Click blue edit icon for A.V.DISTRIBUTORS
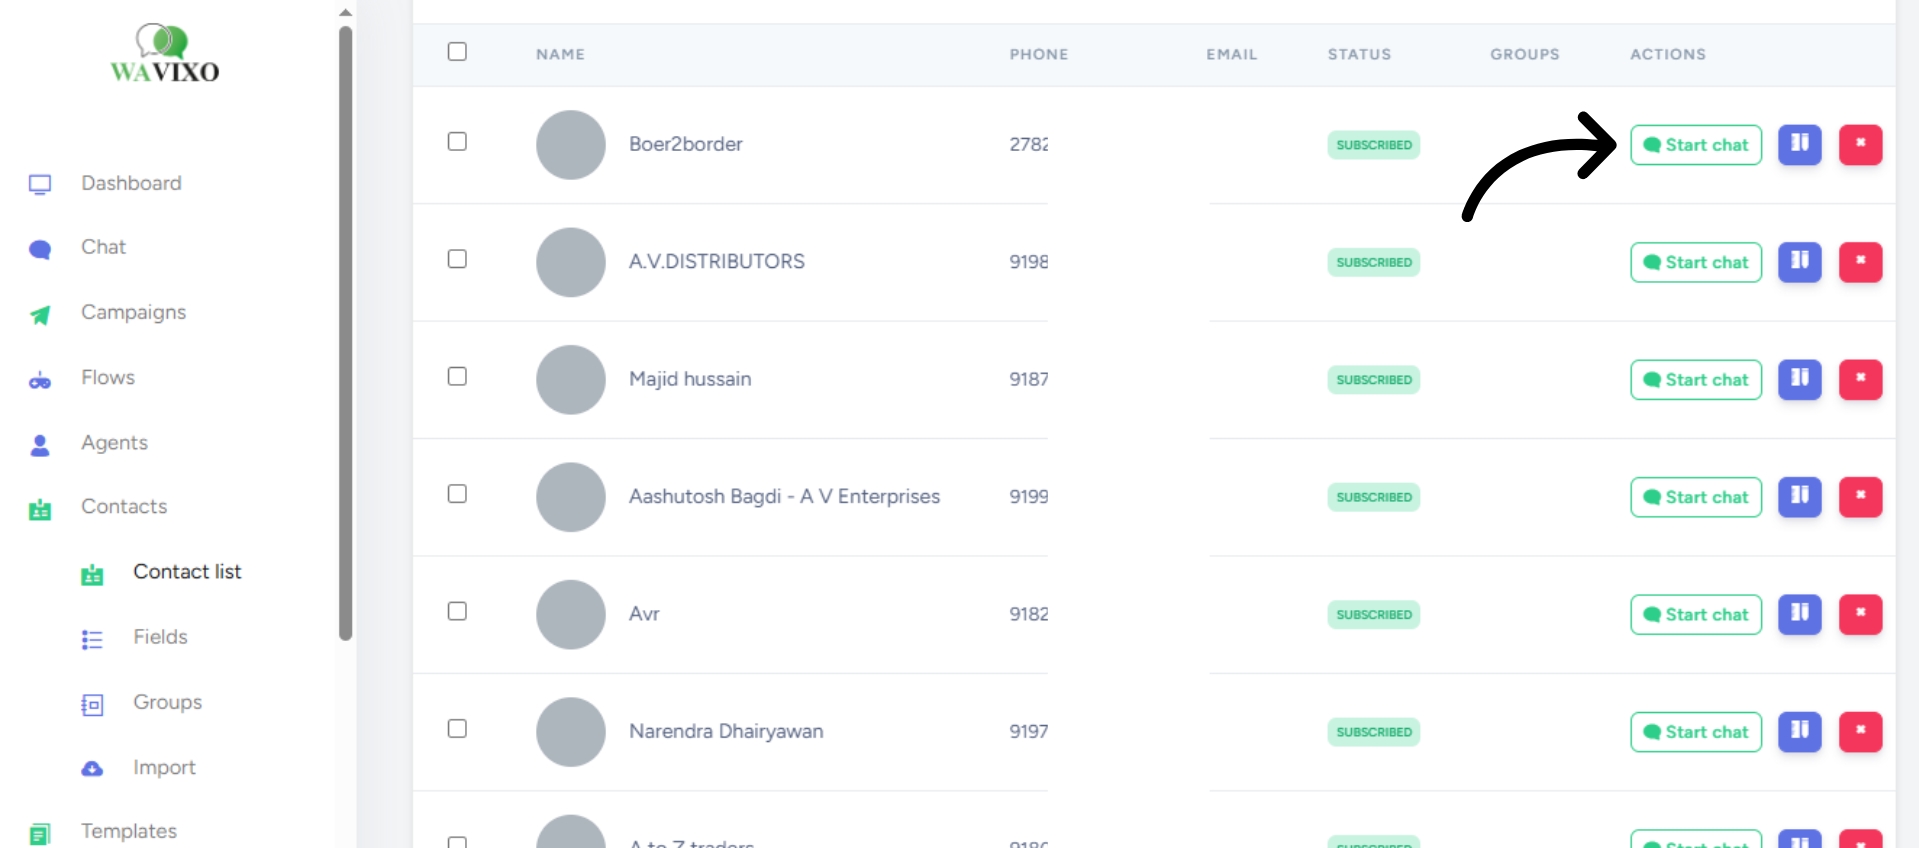Viewport: 1919px width, 848px height. point(1800,262)
